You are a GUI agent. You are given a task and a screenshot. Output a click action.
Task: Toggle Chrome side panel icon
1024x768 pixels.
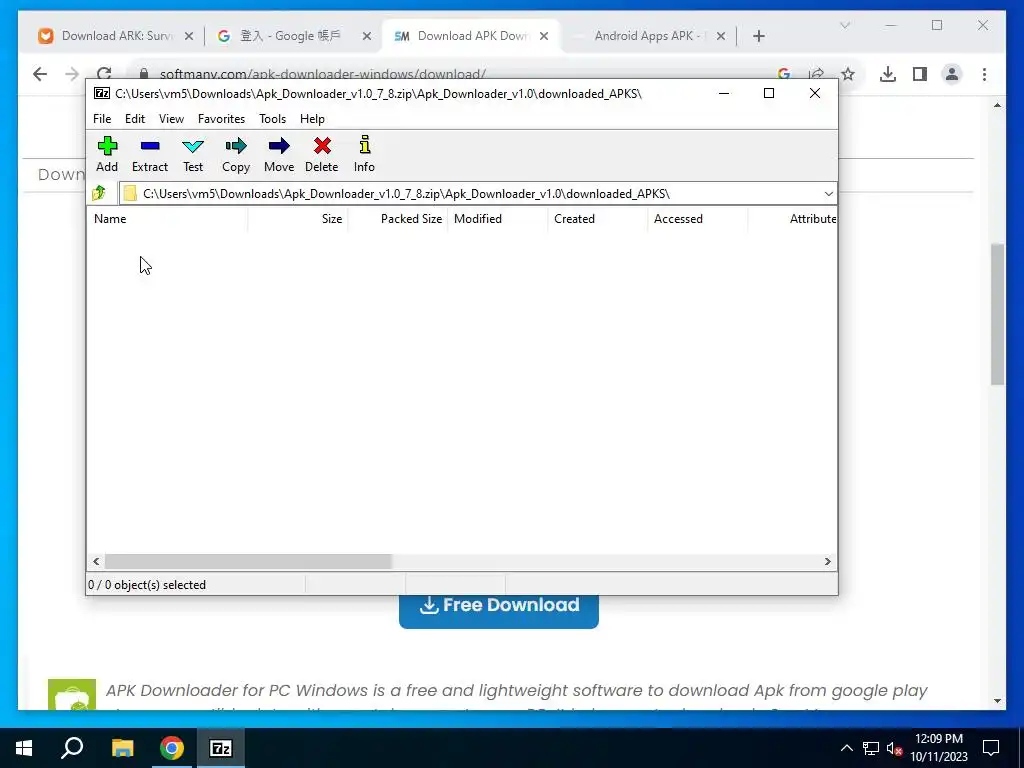(x=920, y=74)
